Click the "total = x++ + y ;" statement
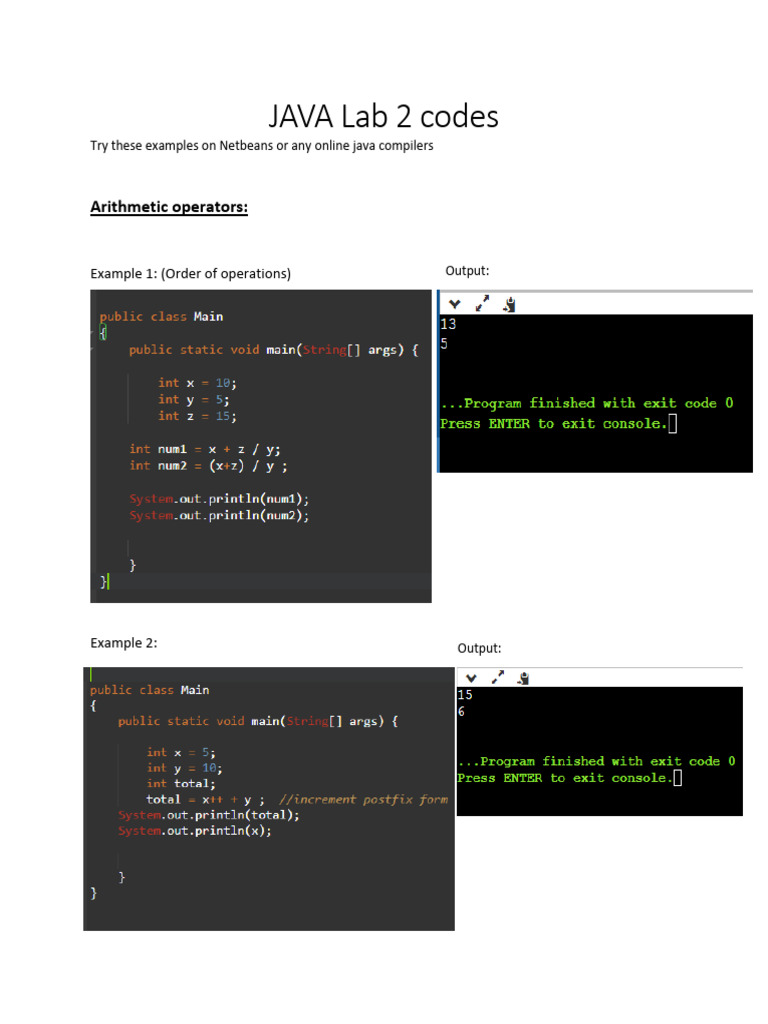Image resolution: width=768 pixels, height=1024 pixels. point(205,799)
